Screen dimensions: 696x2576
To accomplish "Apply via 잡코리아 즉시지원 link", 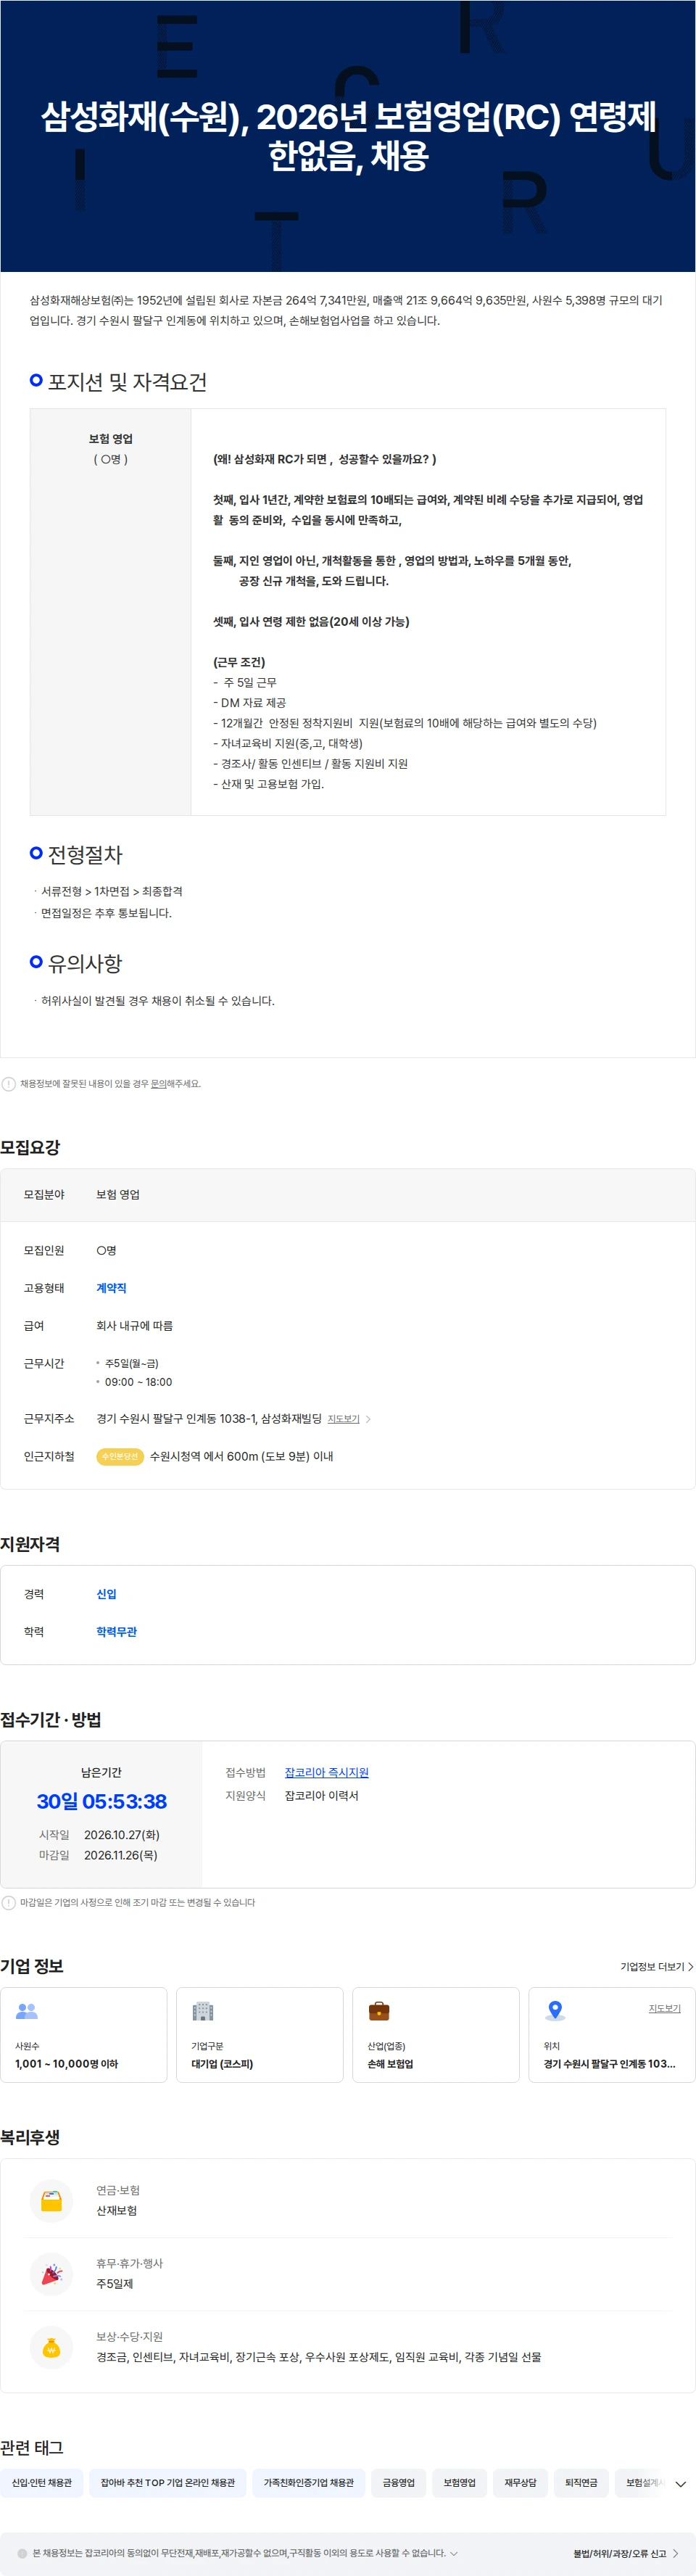I will (327, 1773).
